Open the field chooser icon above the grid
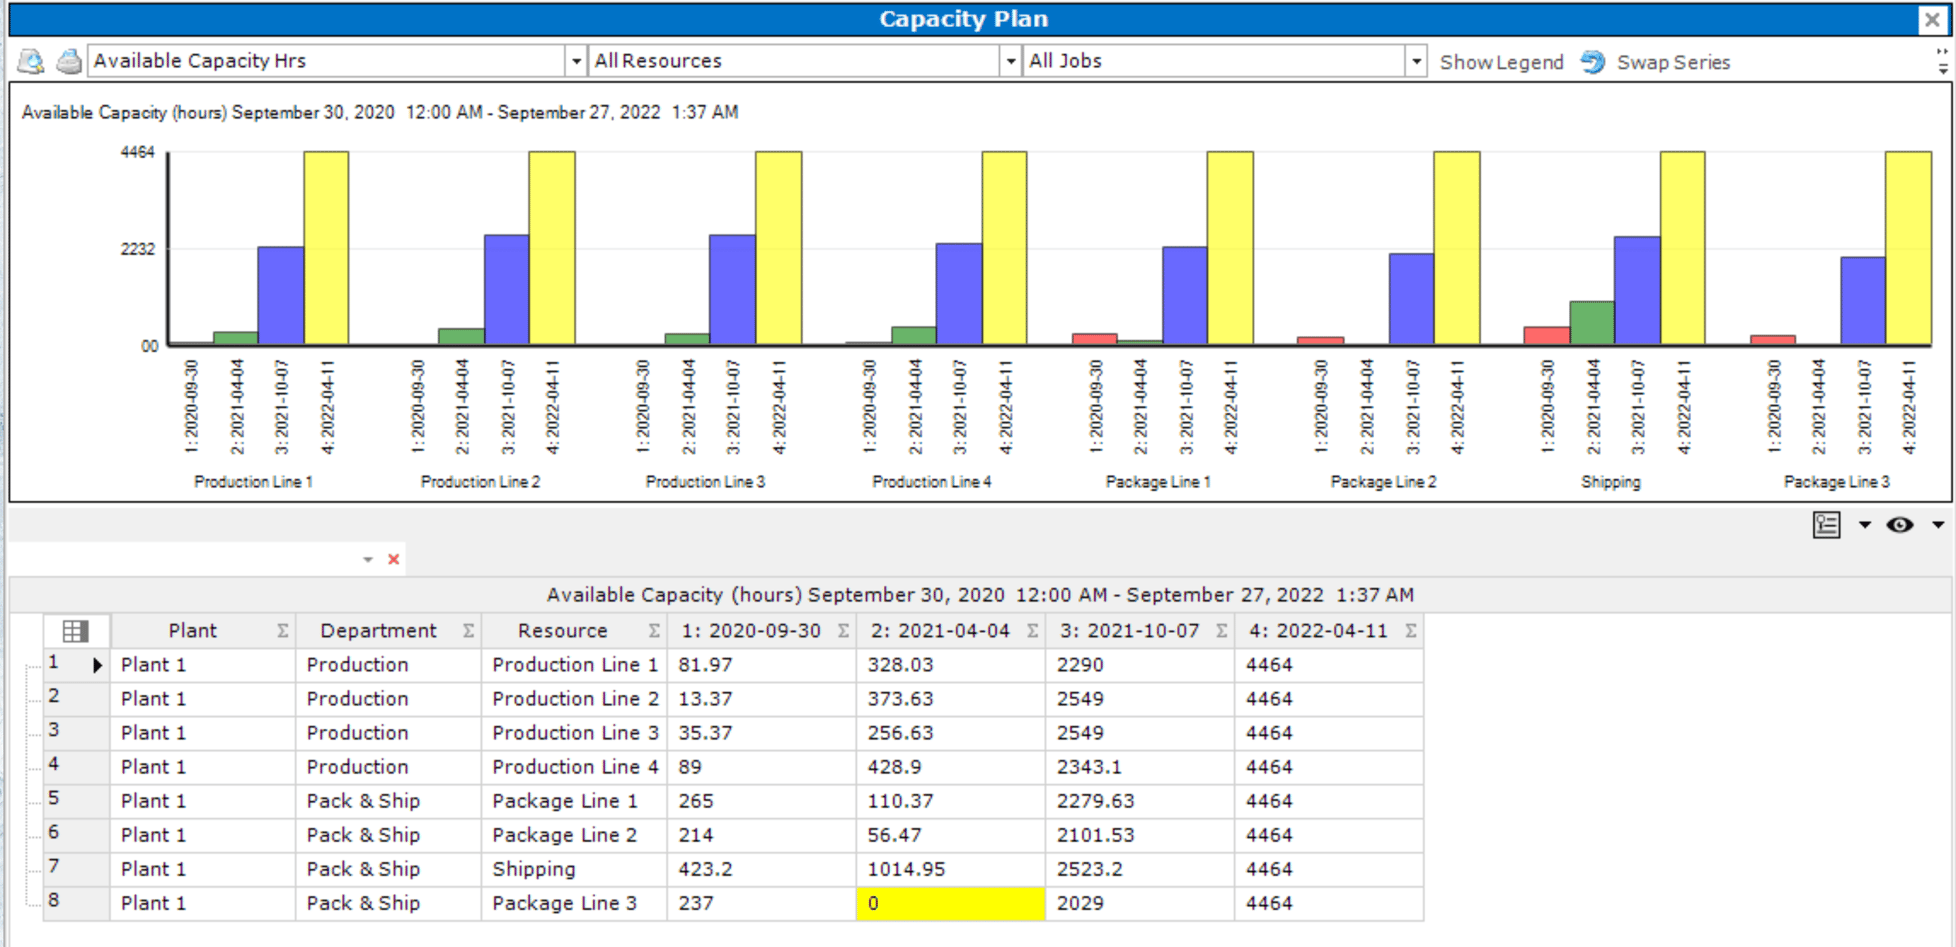This screenshot has height=947, width=1956. point(1826,524)
